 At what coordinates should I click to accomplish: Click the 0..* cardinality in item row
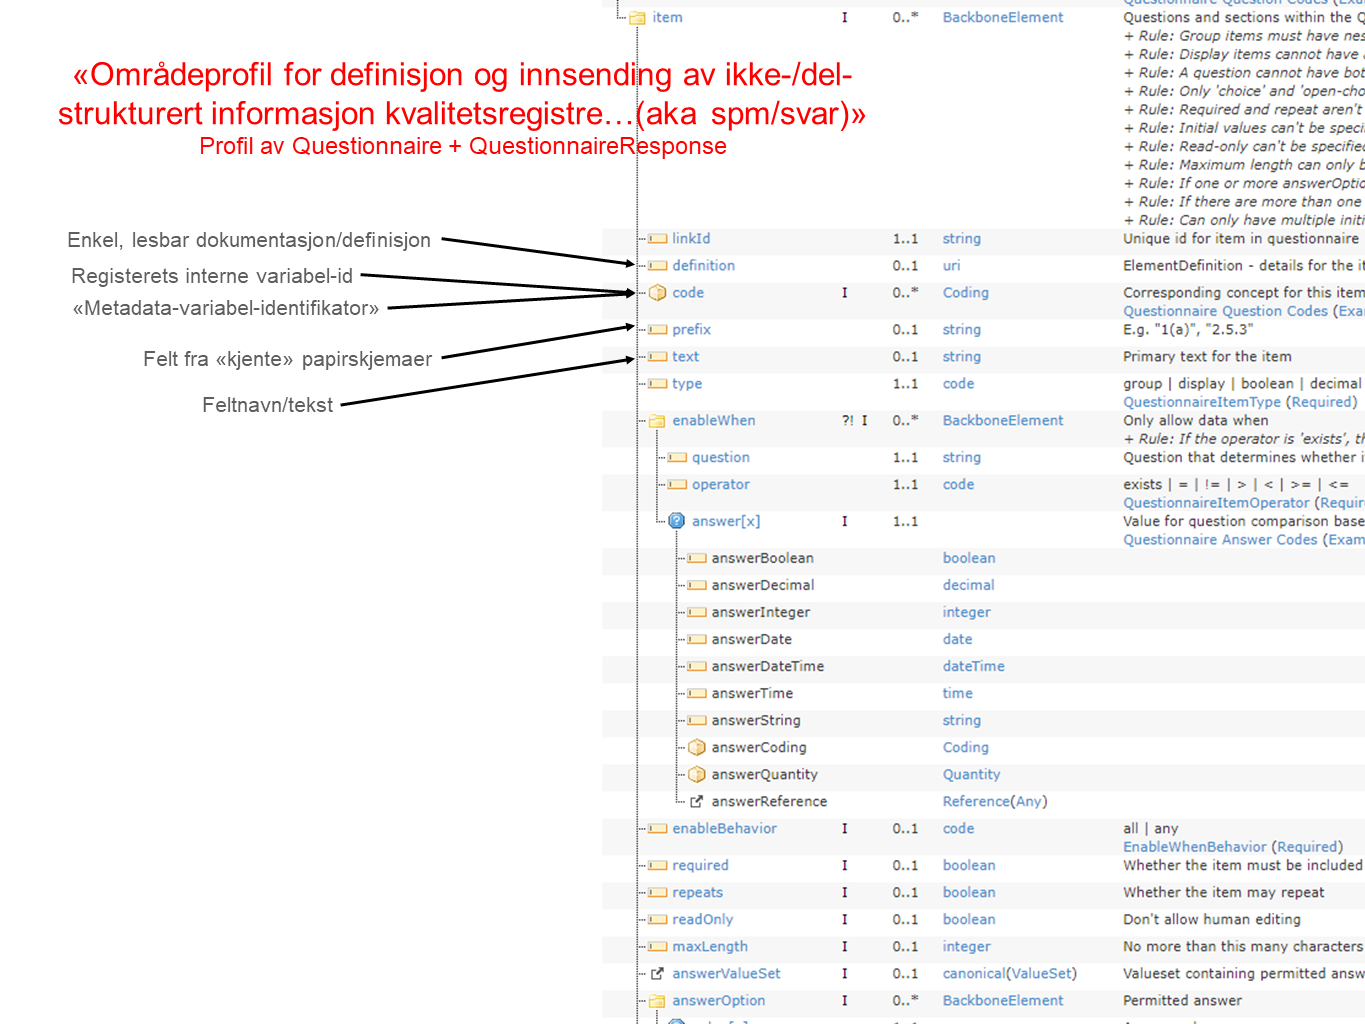(906, 18)
